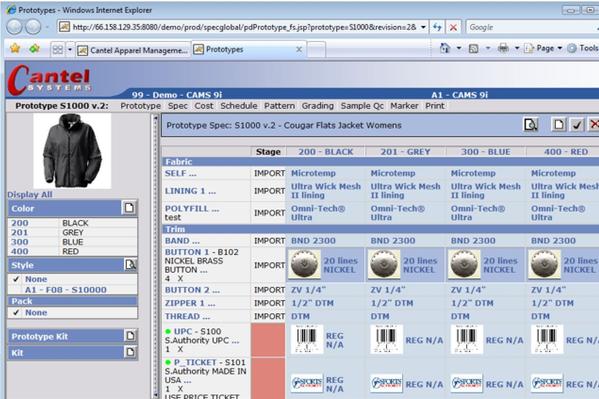
Task: Click the Refresh icon beside address bar
Action: (x=437, y=27)
